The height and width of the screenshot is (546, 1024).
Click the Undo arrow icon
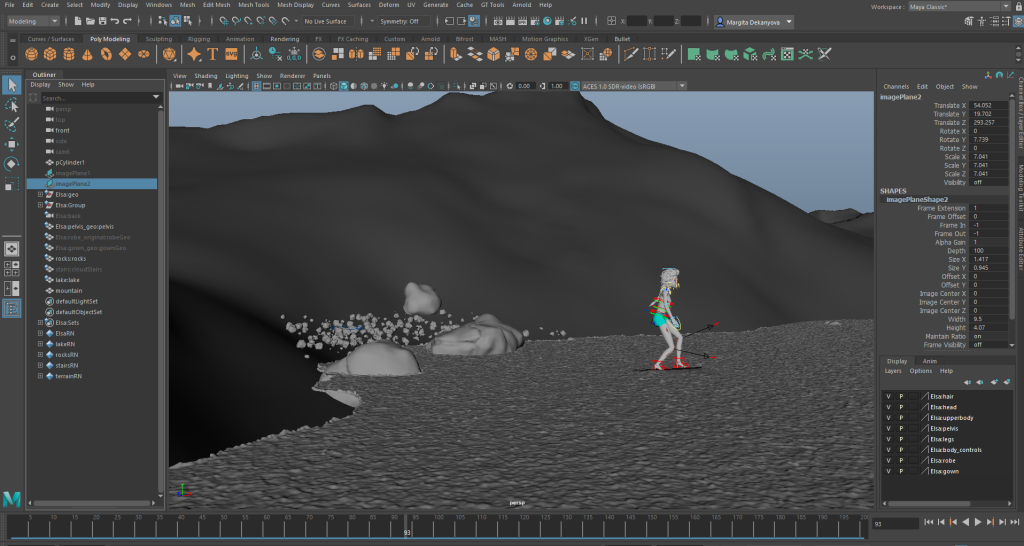pyautogui.click(x=115, y=21)
